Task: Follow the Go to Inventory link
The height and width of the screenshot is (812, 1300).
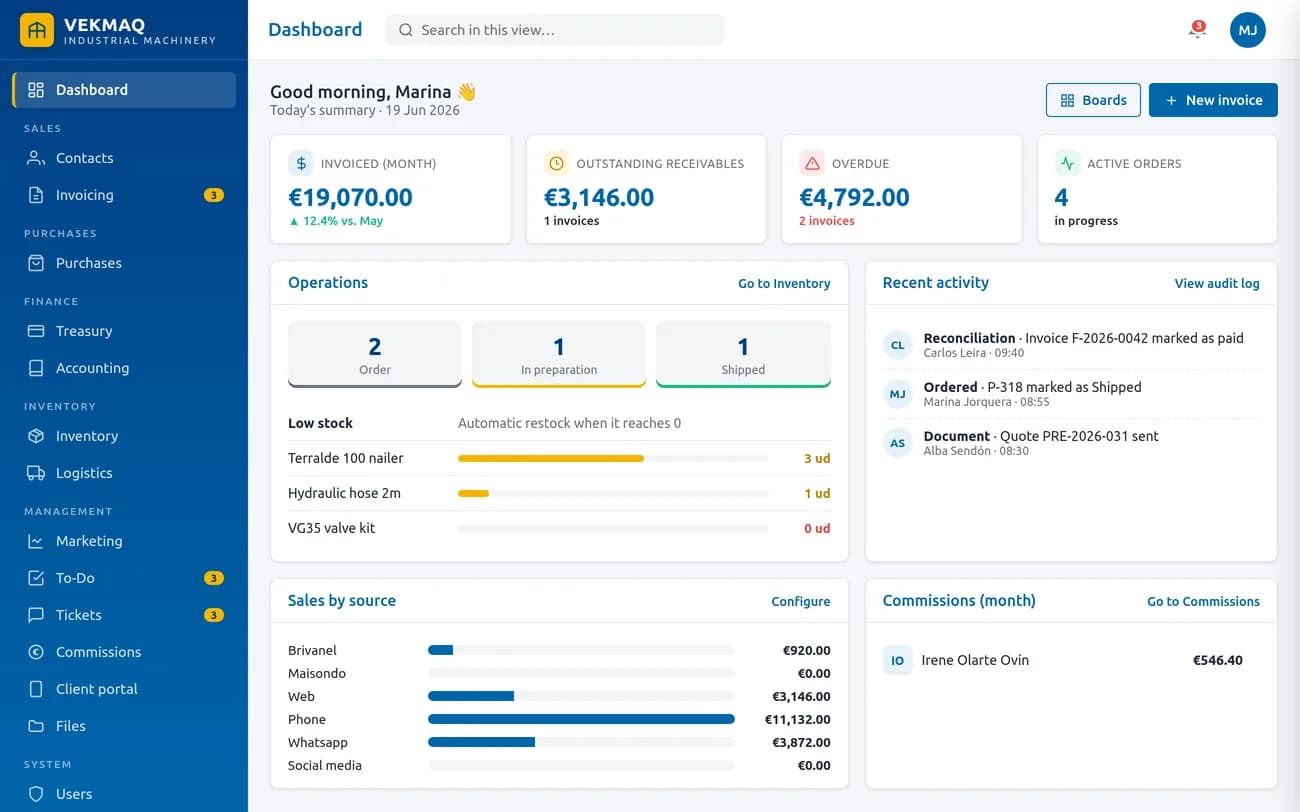Action: pos(784,284)
